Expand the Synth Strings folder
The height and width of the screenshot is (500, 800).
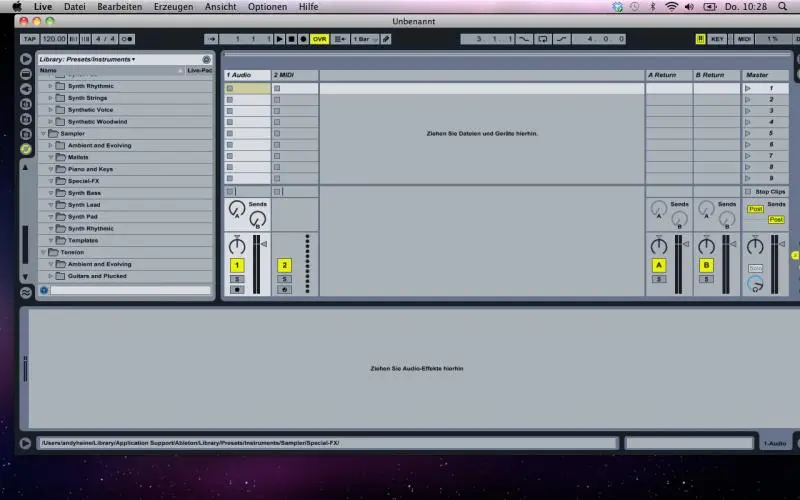click(51, 98)
